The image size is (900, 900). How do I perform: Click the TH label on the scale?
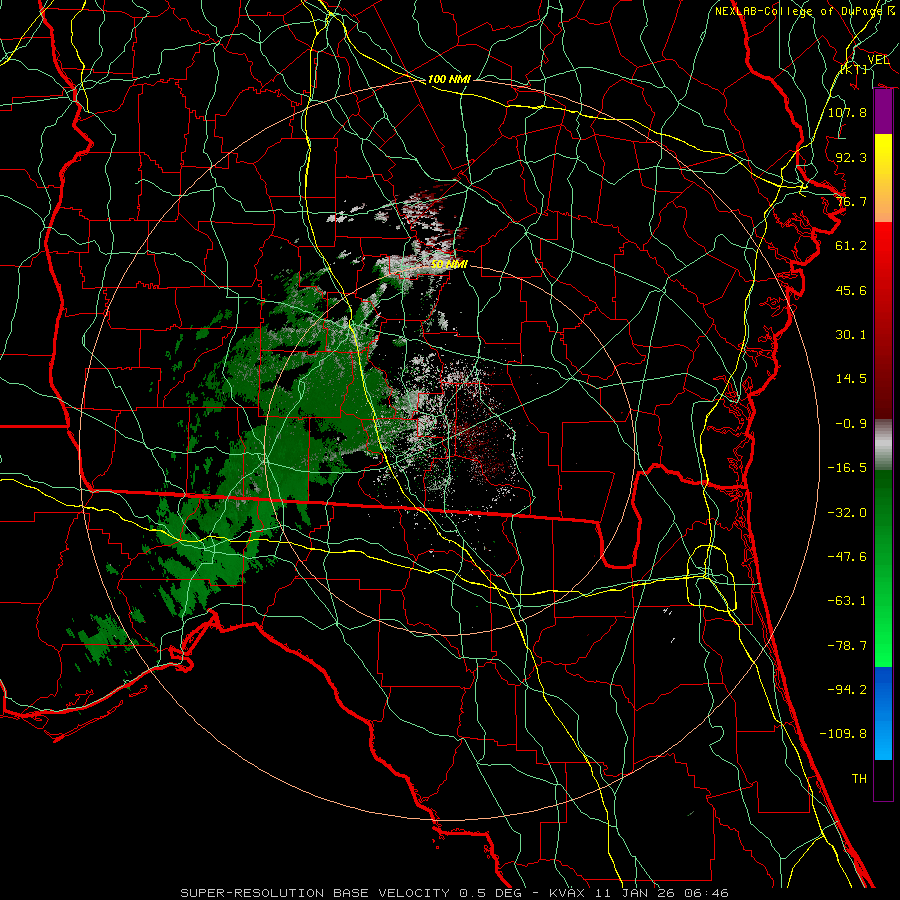[x=859, y=779]
